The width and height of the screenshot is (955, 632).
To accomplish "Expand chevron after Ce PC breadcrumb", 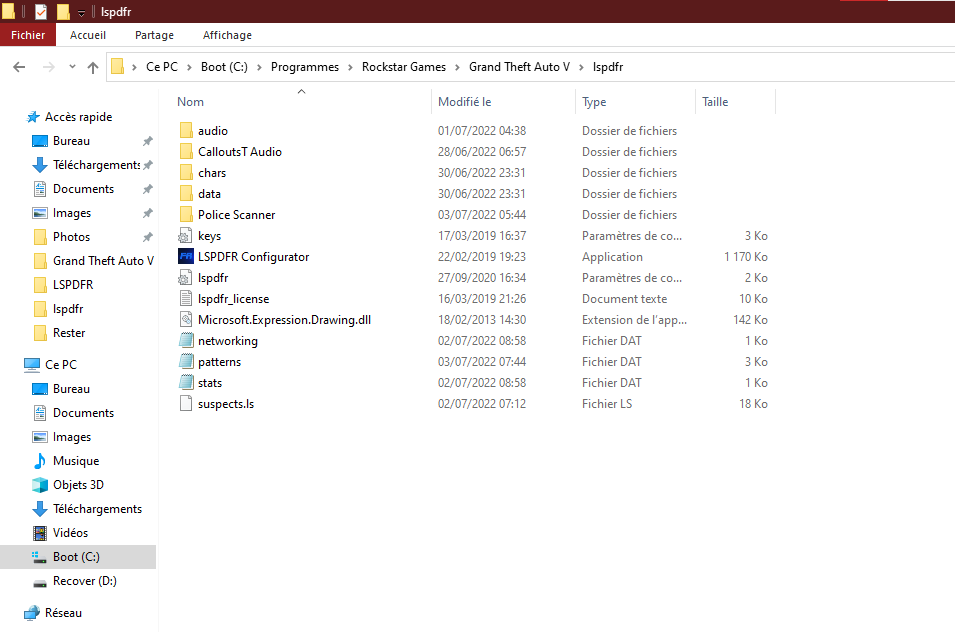I will 189,67.
